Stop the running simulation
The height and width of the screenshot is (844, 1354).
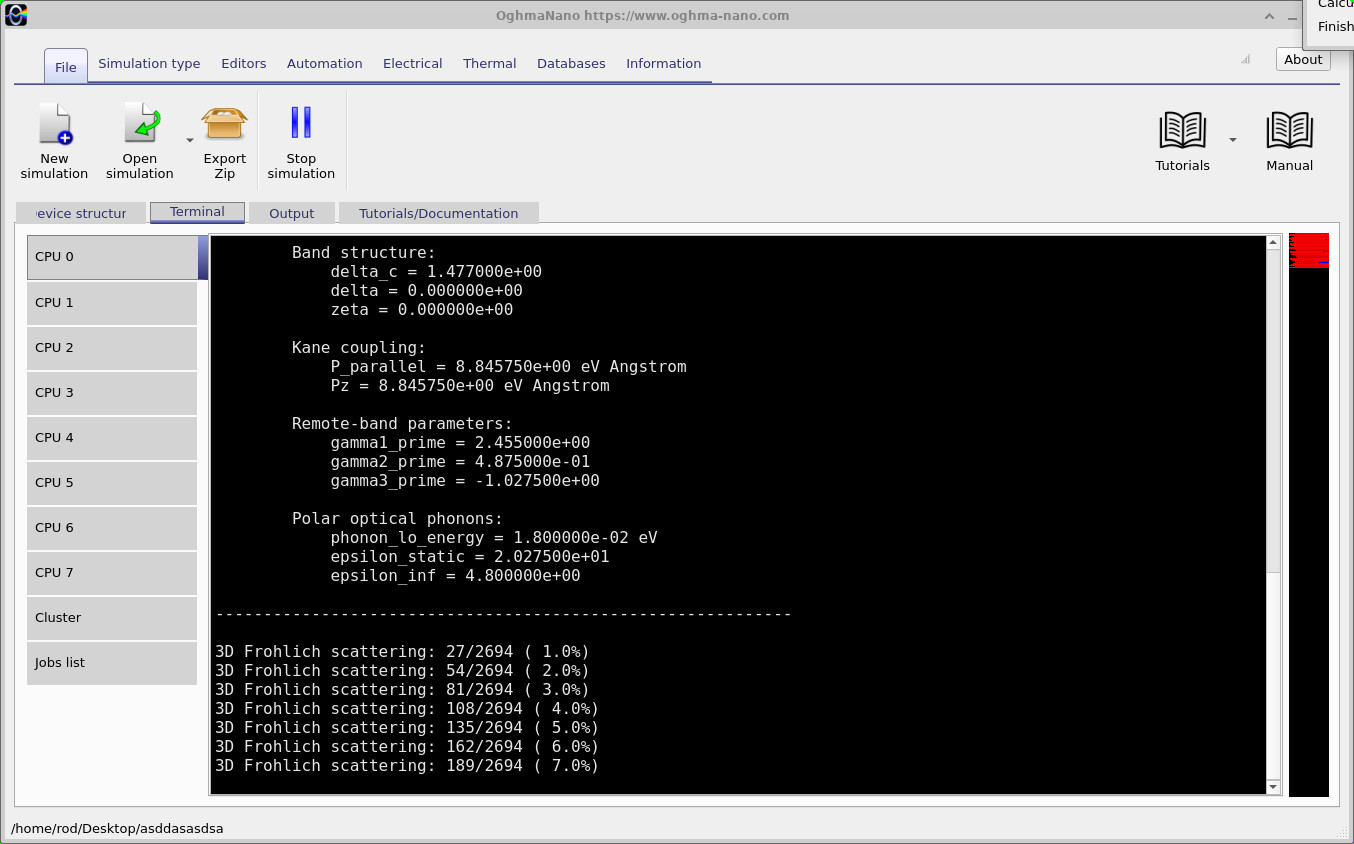301,123
